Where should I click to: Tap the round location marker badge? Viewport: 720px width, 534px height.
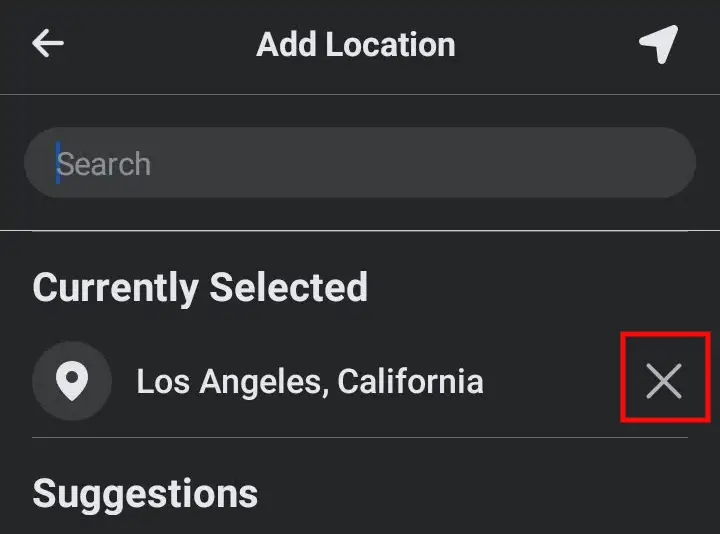[72, 381]
